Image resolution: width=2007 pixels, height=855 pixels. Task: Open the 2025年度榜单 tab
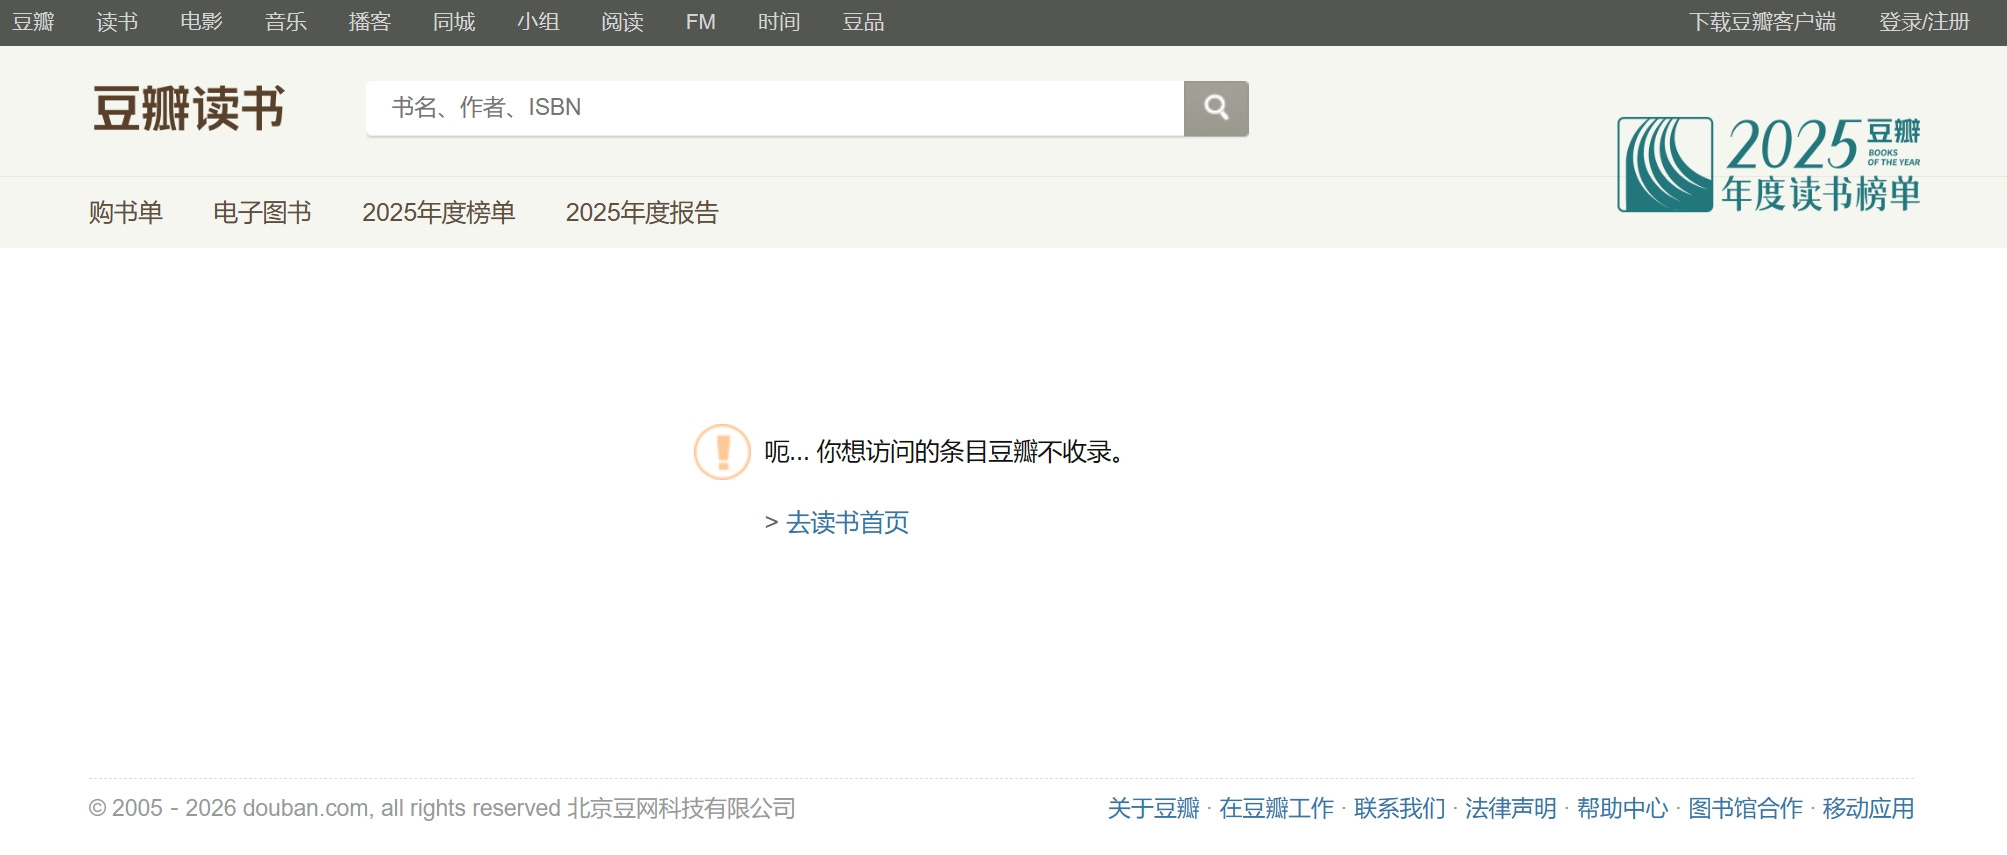438,213
